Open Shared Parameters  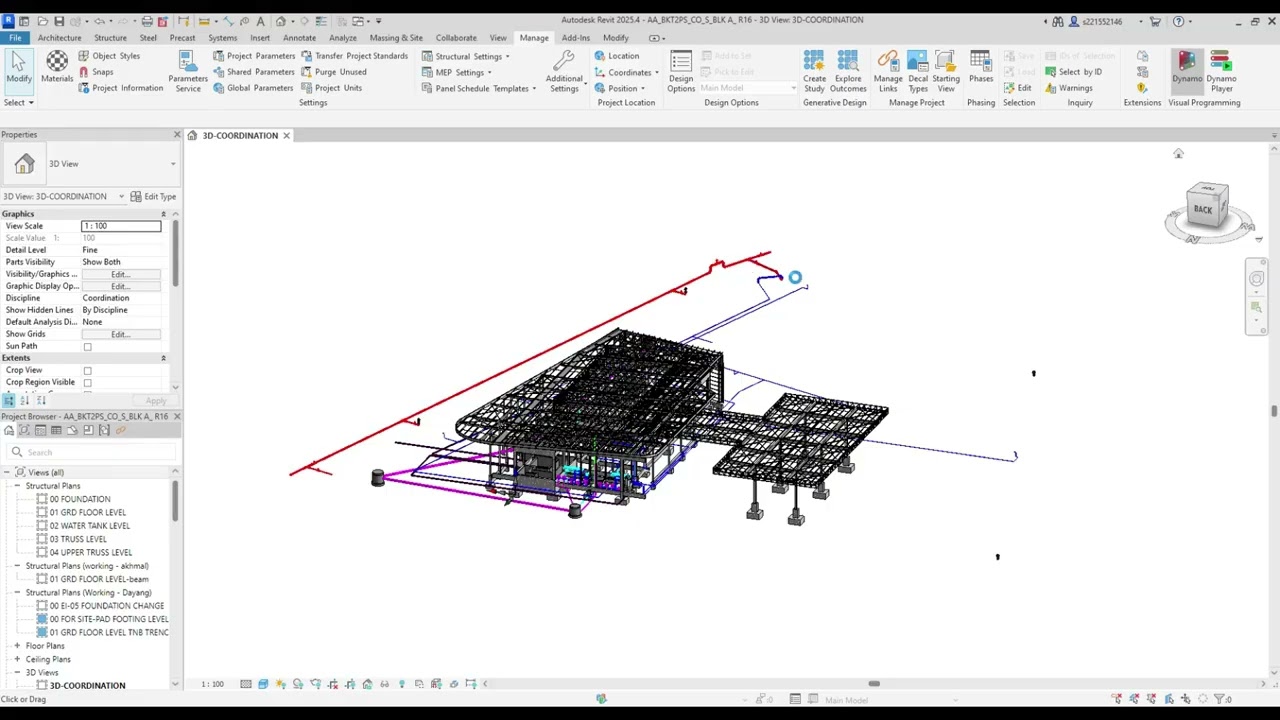[254, 72]
